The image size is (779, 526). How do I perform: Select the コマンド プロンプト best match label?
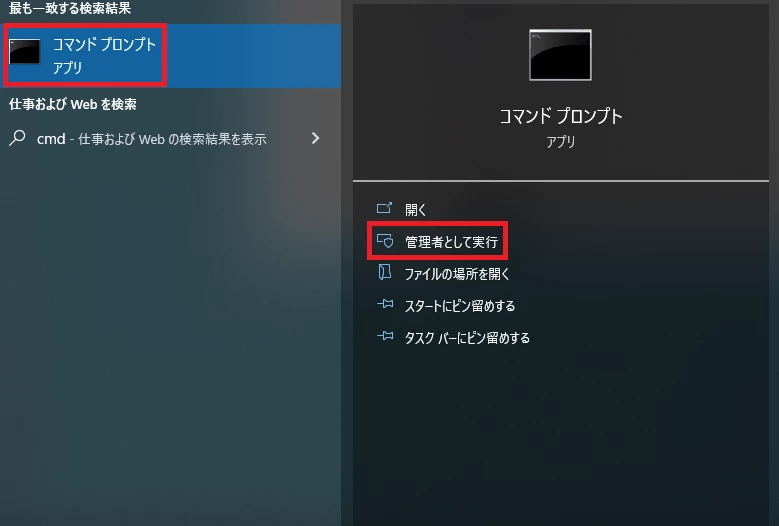pyautogui.click(x=104, y=44)
